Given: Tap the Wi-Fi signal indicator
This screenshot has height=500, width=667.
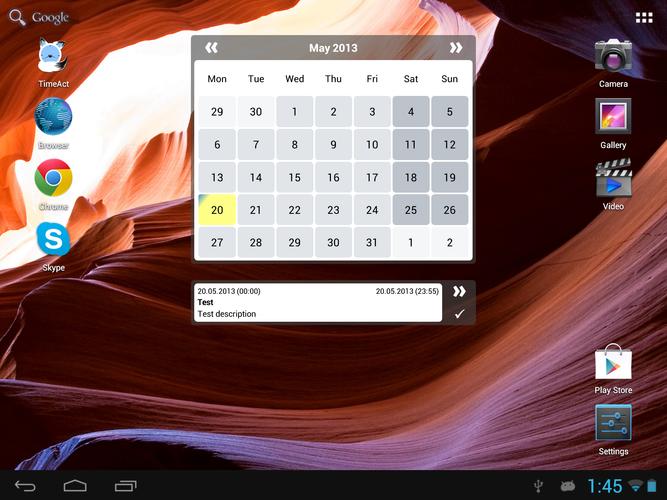Looking at the screenshot, I should (636, 486).
